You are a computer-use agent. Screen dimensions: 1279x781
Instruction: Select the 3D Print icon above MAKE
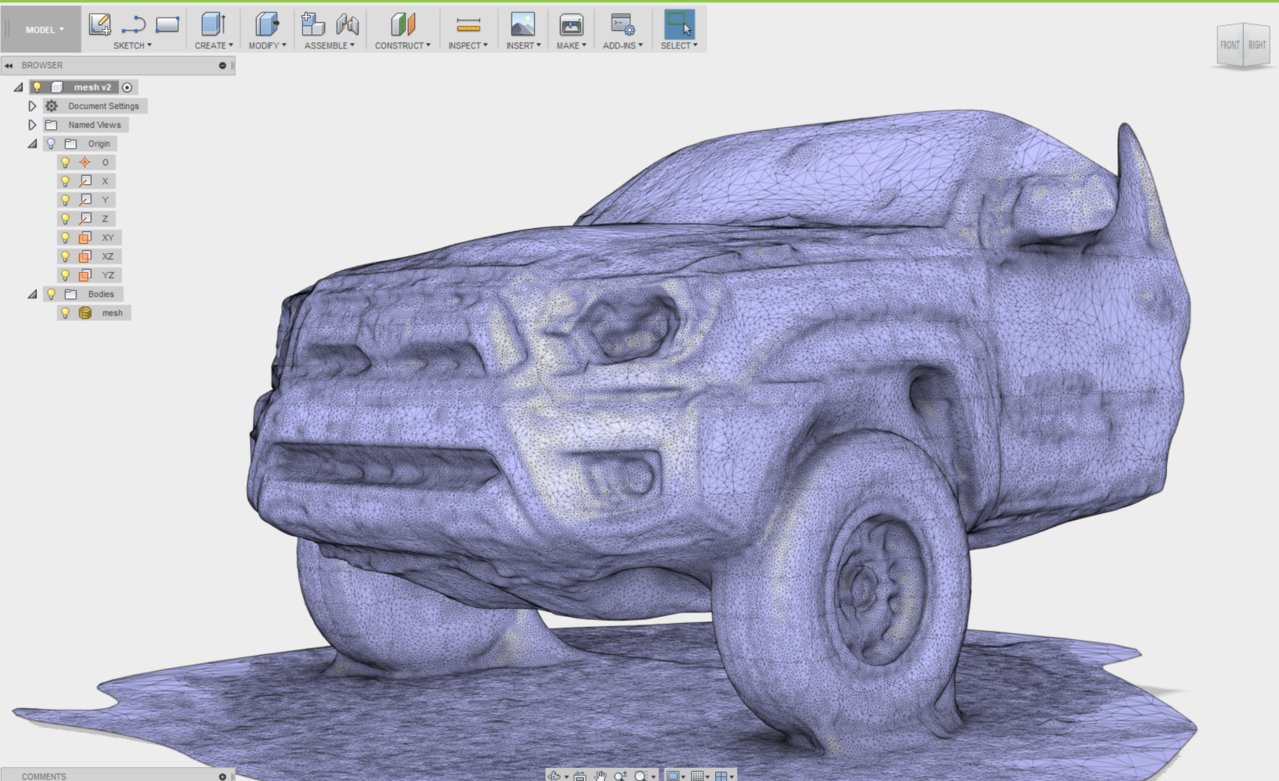coord(571,24)
